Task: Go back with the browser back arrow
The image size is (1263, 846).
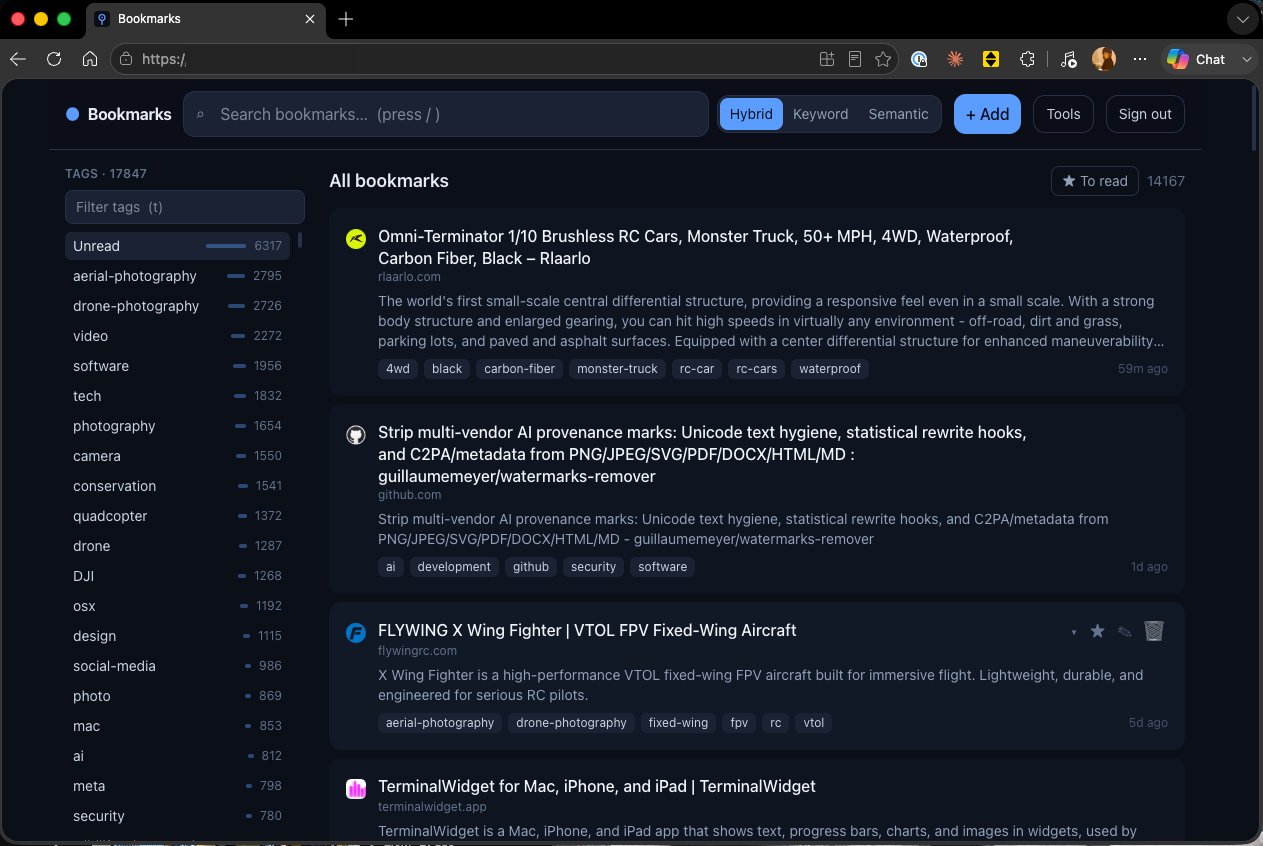Action: 17,59
